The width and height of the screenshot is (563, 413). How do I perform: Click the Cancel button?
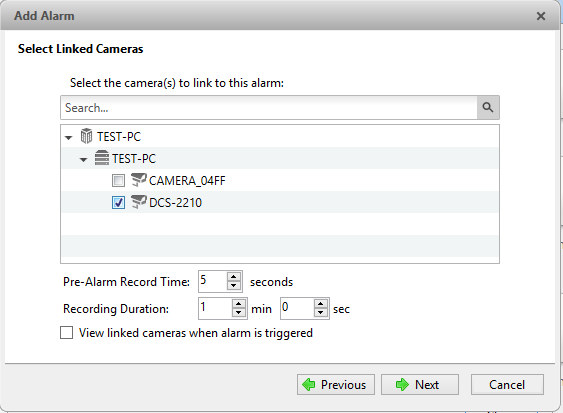pos(507,385)
